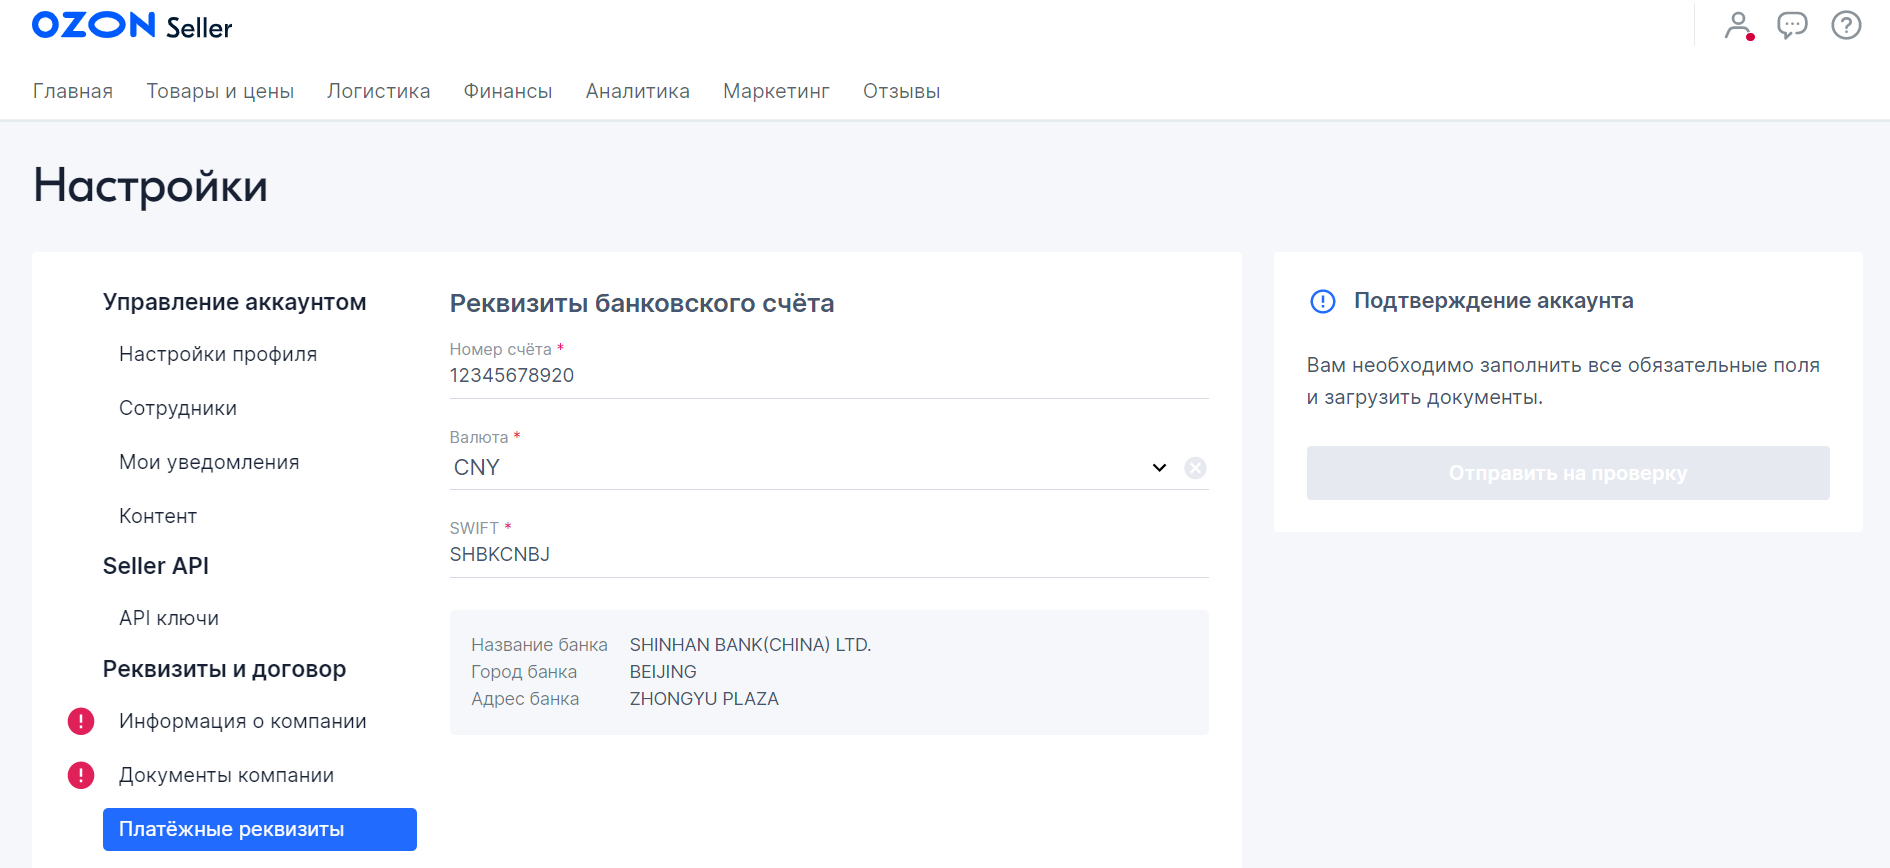Select Платёжные реквизиты tab
Image resolution: width=1890 pixels, height=868 pixels.
pyautogui.click(x=260, y=829)
